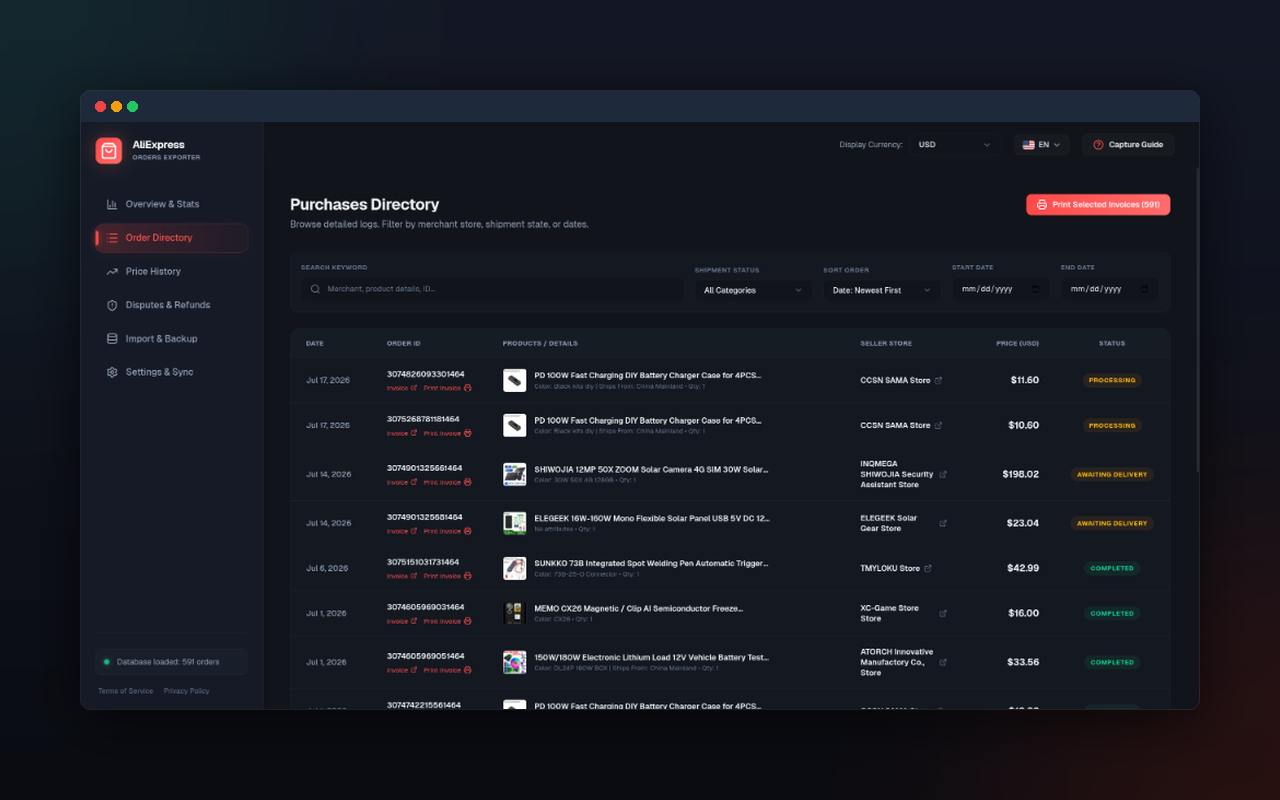
Task: Click the search keyword input field
Action: click(492, 289)
